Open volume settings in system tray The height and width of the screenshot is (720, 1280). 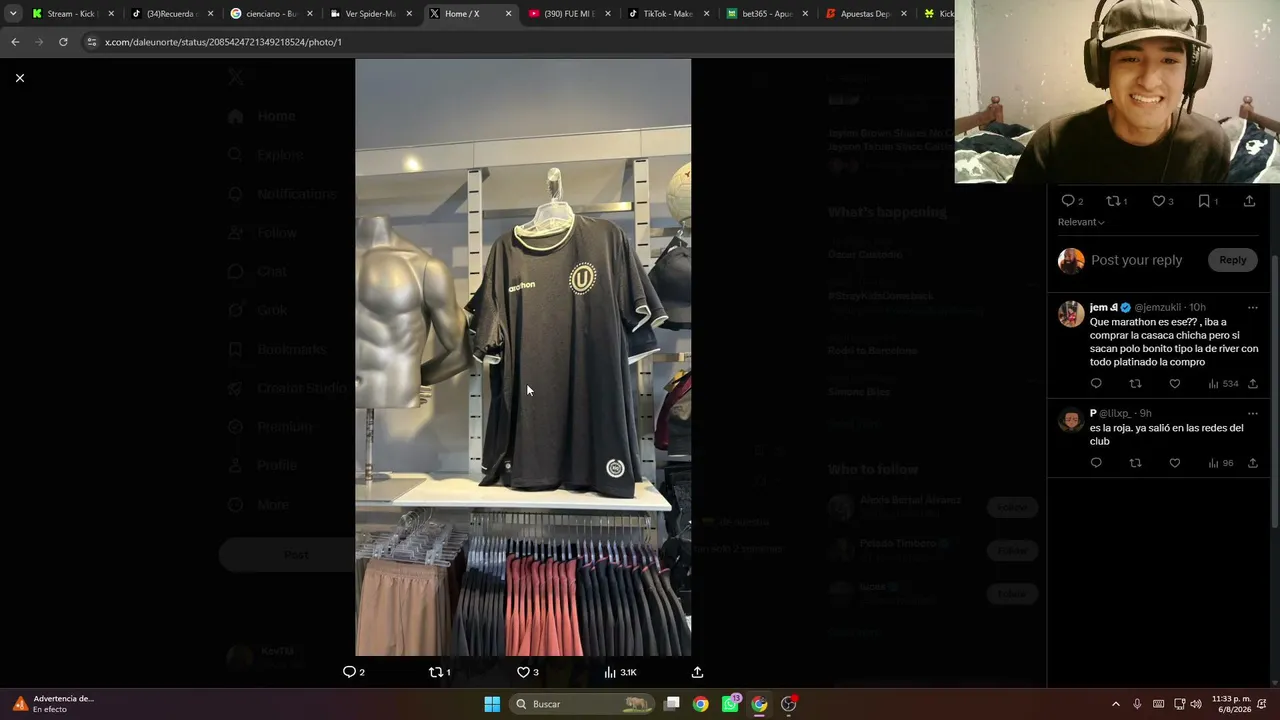pyautogui.click(x=1196, y=704)
